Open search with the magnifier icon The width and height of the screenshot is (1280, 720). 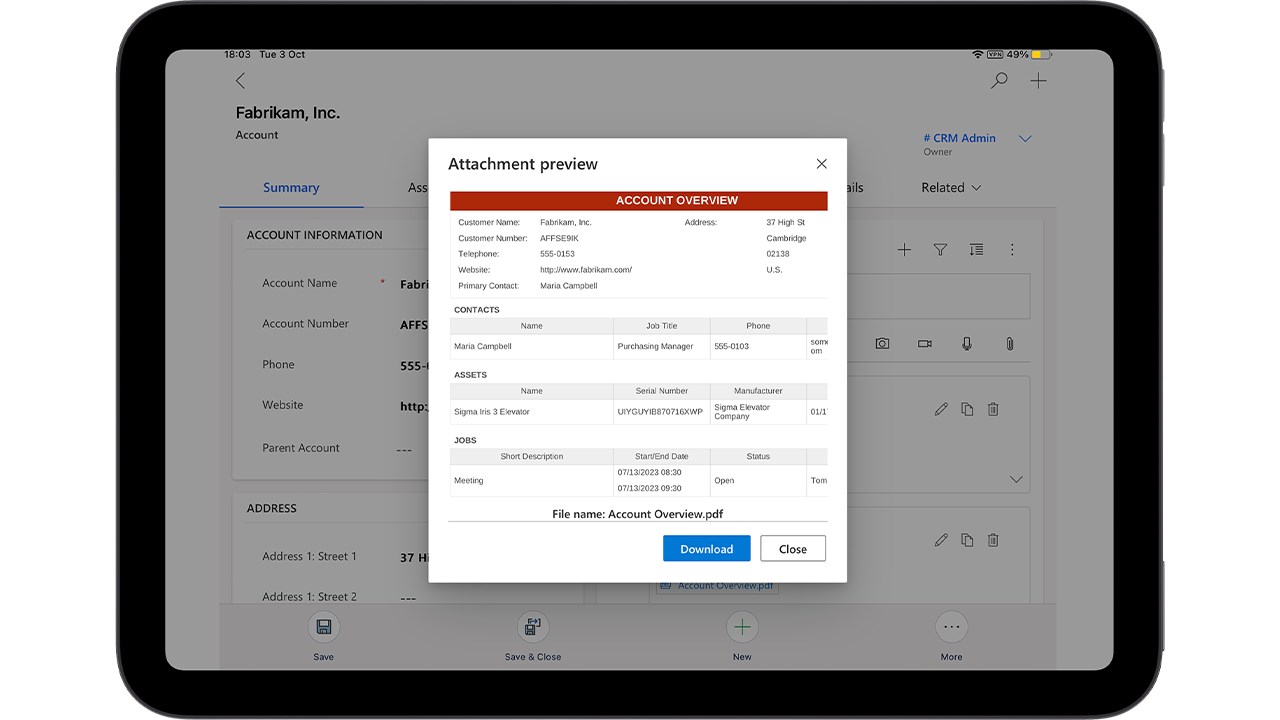pyautogui.click(x=998, y=81)
